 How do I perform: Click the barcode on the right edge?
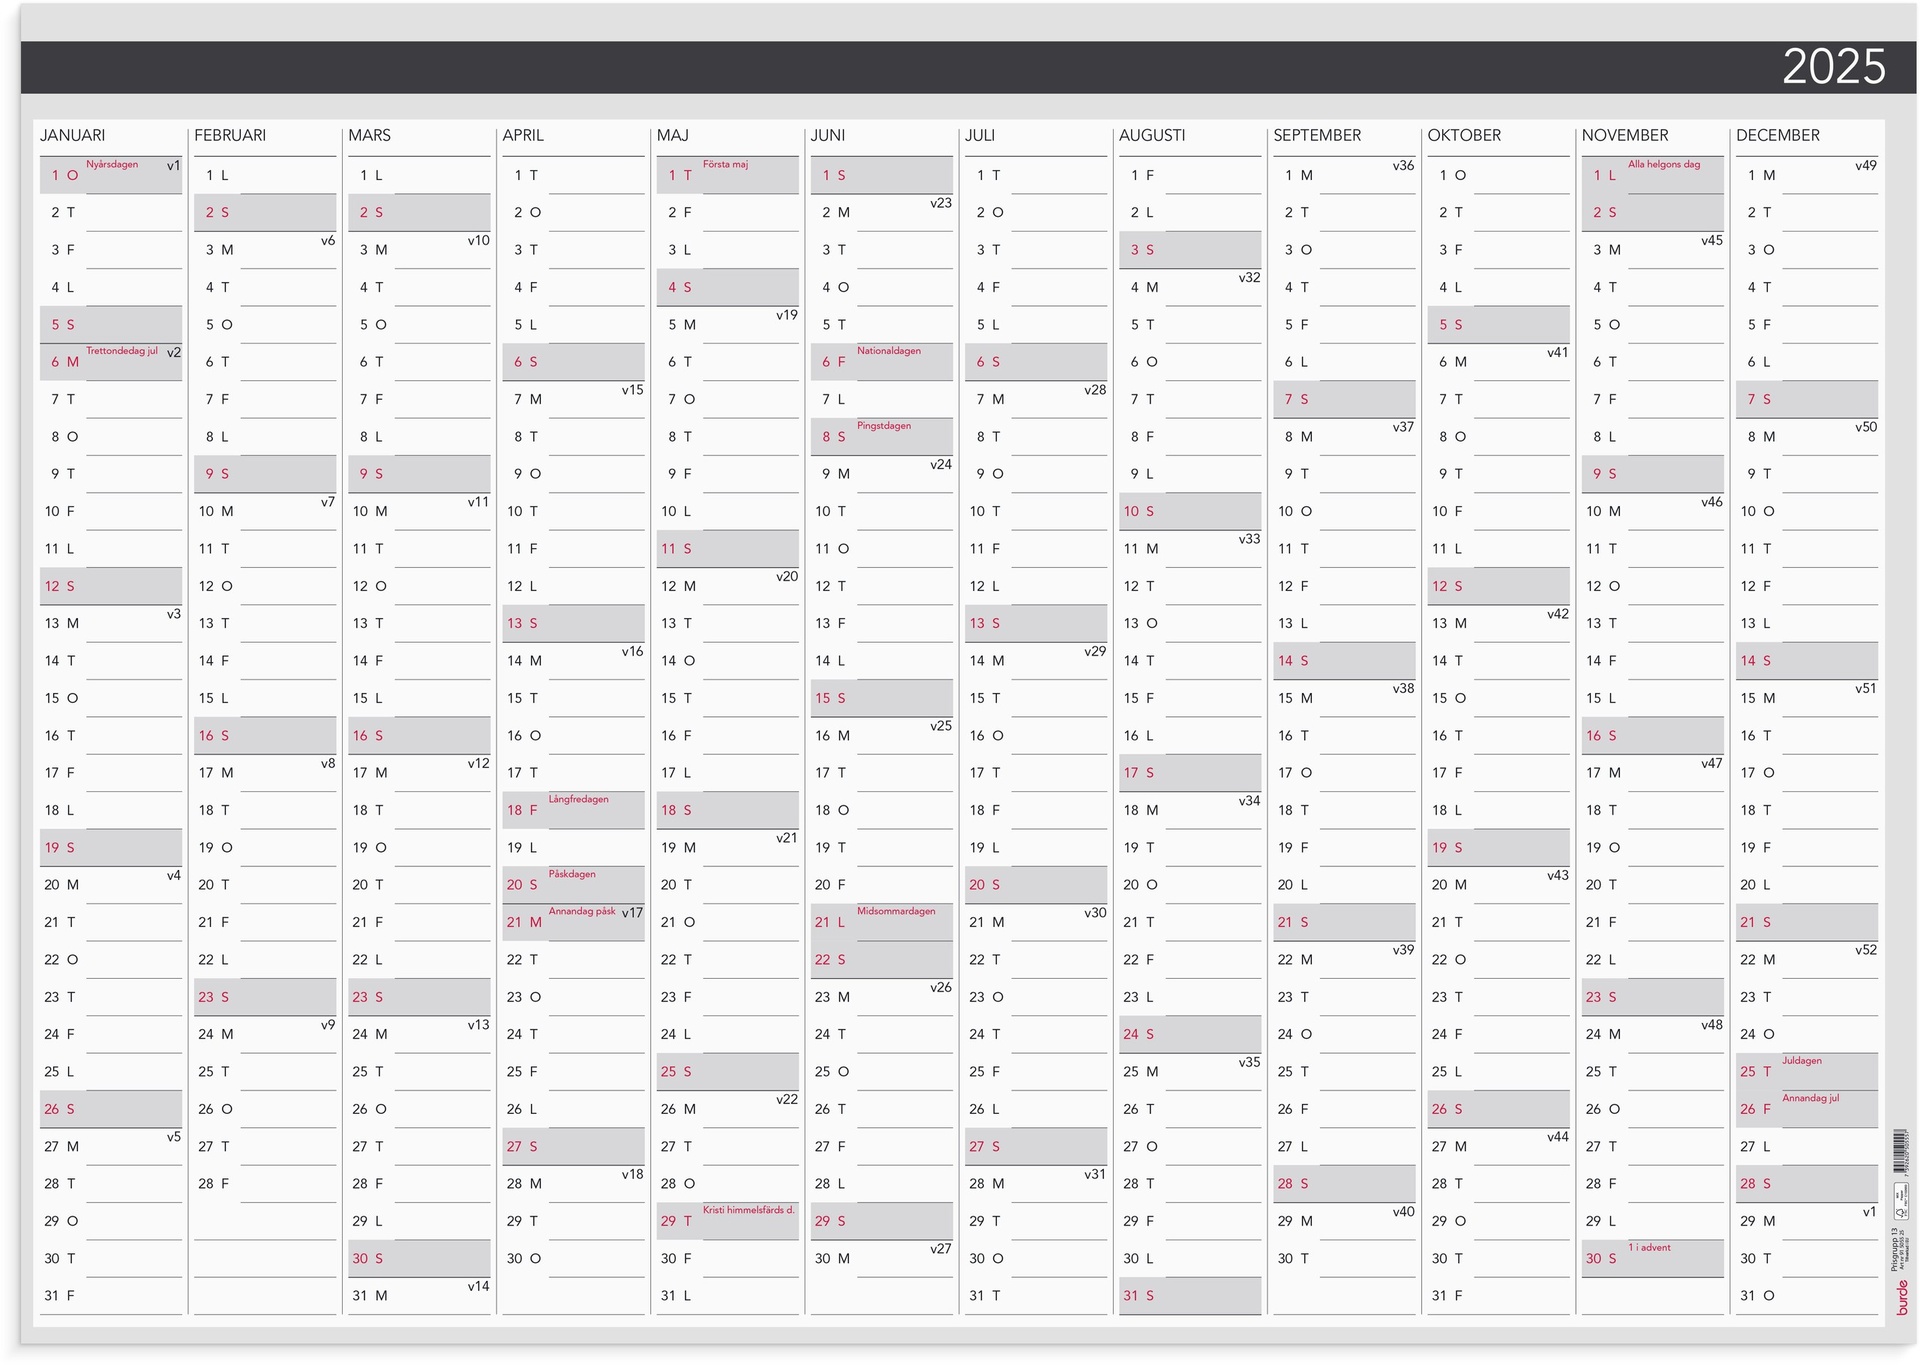pos(1900,1152)
